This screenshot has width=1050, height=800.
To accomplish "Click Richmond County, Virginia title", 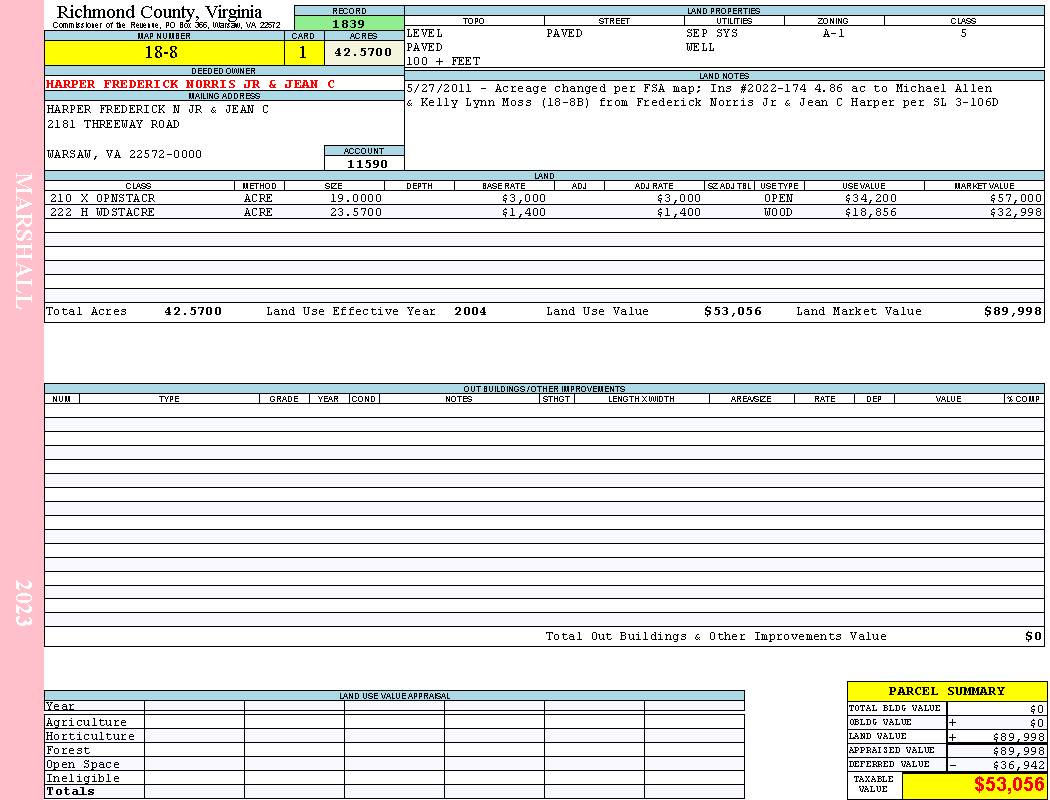I will (159, 11).
